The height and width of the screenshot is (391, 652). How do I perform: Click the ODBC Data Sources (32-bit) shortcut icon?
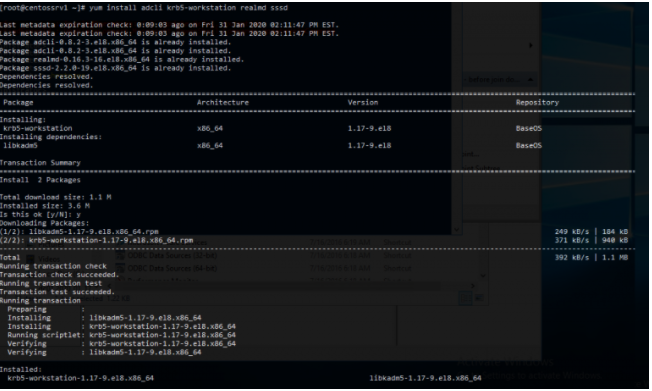click(120, 255)
